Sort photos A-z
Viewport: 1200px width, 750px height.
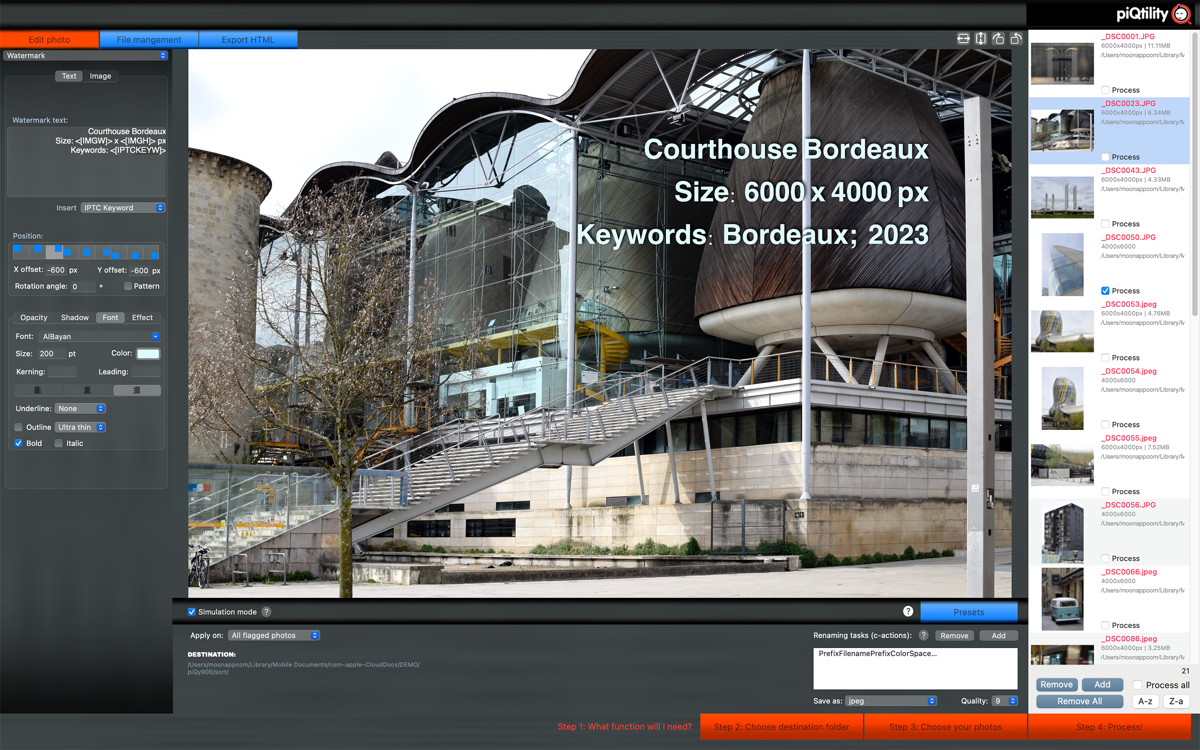1146,701
